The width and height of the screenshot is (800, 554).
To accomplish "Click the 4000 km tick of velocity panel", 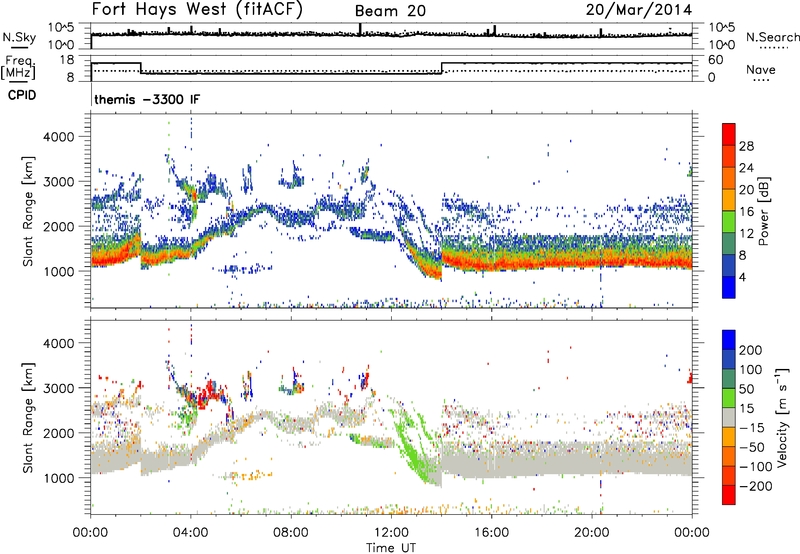I will 58,343.
